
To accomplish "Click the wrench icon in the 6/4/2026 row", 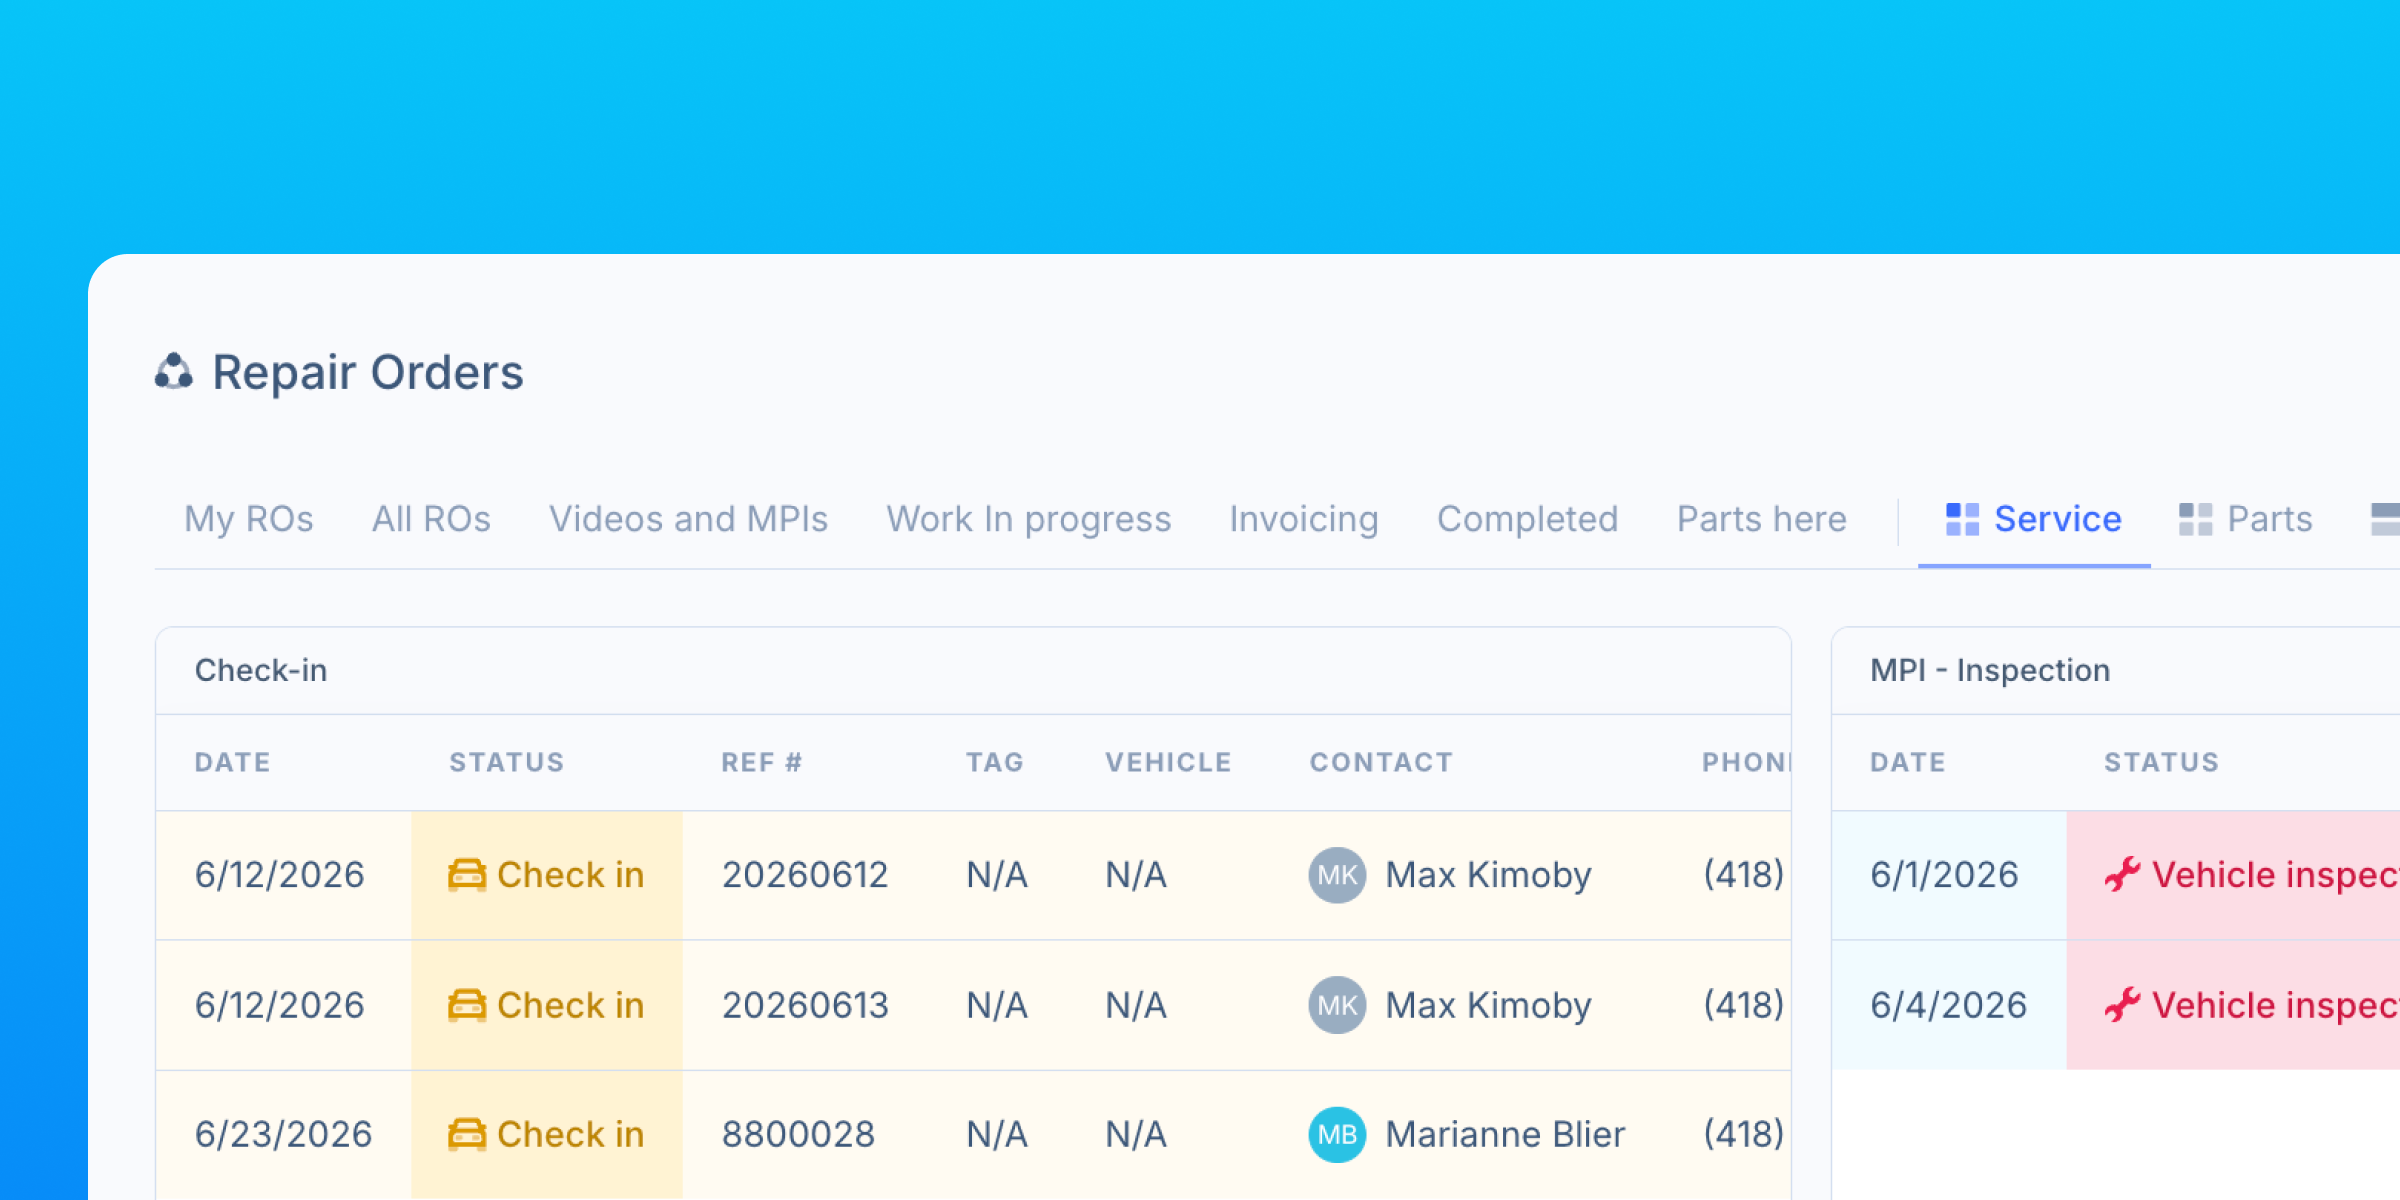I will [x=2122, y=1005].
